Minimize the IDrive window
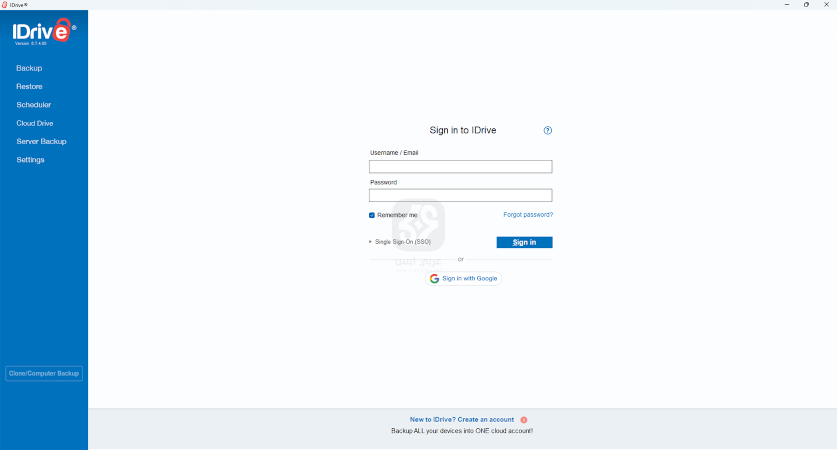The width and height of the screenshot is (837, 450). click(x=787, y=5)
